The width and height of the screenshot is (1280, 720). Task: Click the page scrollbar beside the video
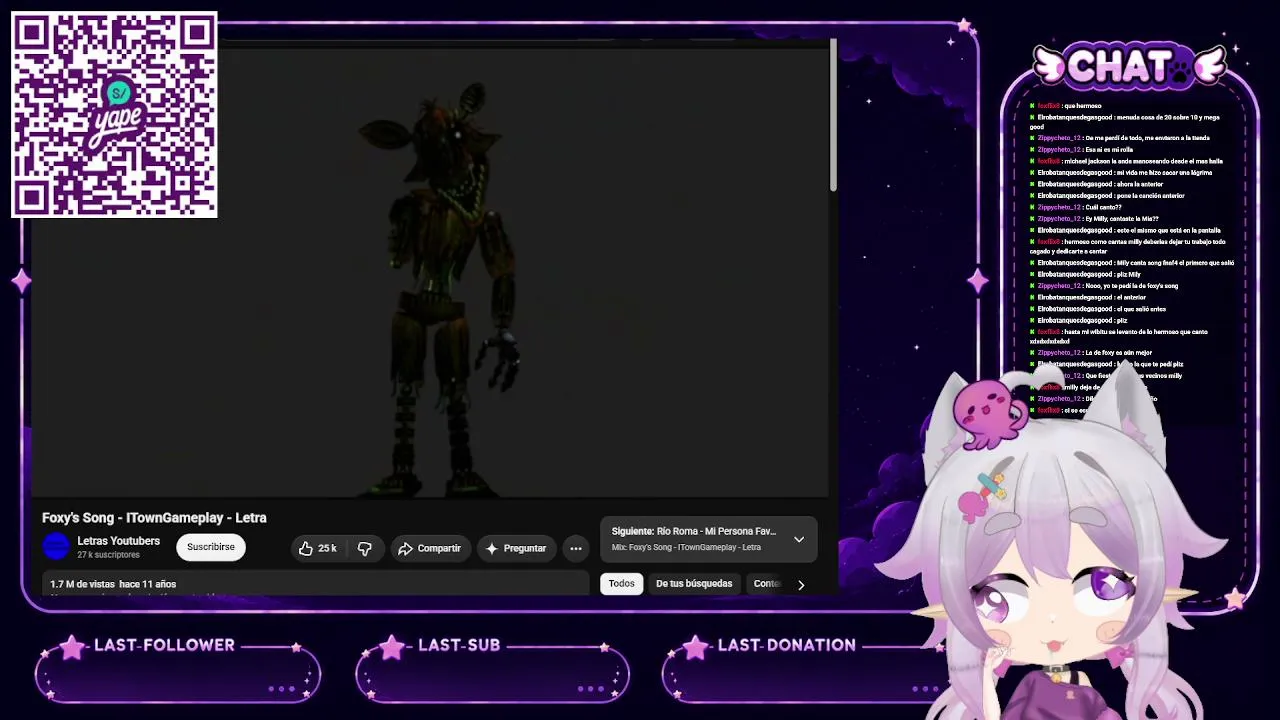tap(833, 115)
